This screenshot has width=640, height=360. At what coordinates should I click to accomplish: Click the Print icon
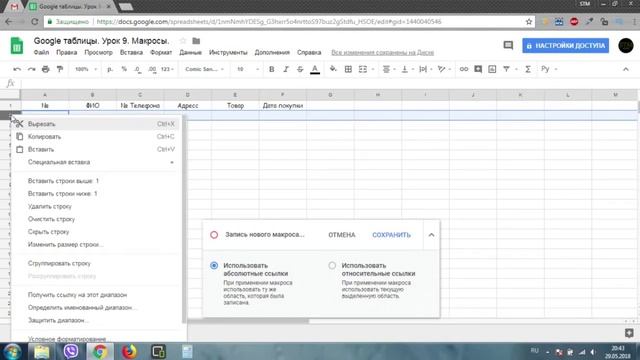point(46,69)
